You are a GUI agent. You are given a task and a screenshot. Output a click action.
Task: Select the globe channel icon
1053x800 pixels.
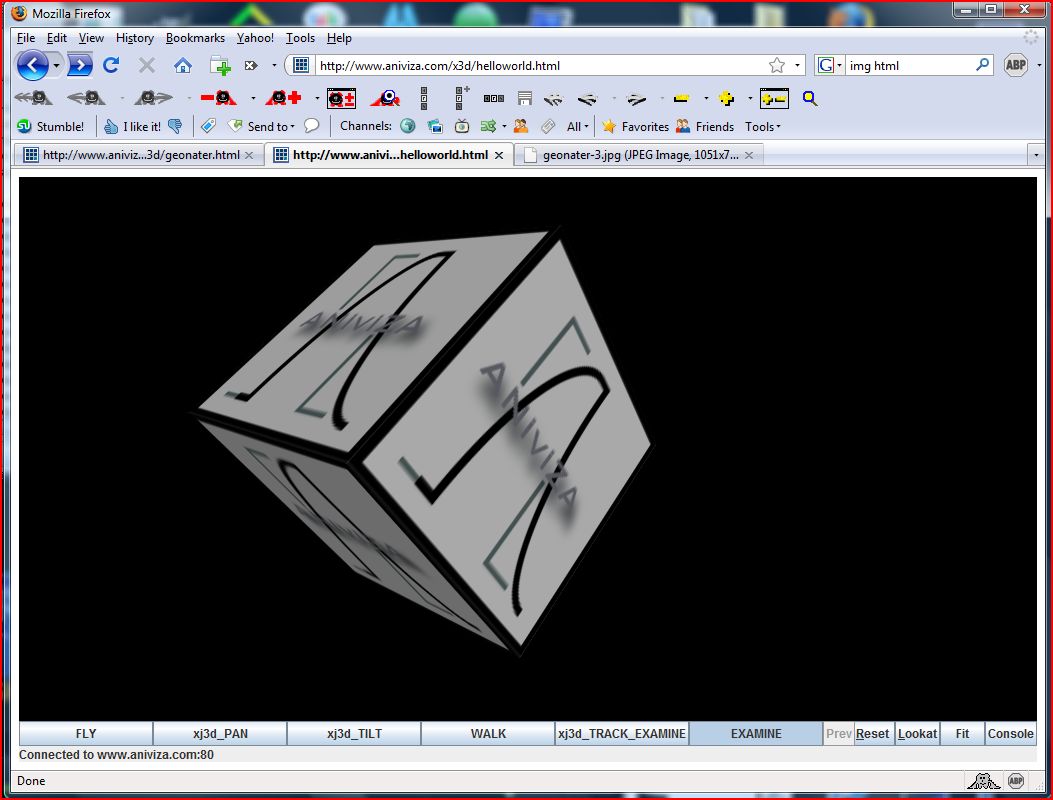[x=407, y=126]
